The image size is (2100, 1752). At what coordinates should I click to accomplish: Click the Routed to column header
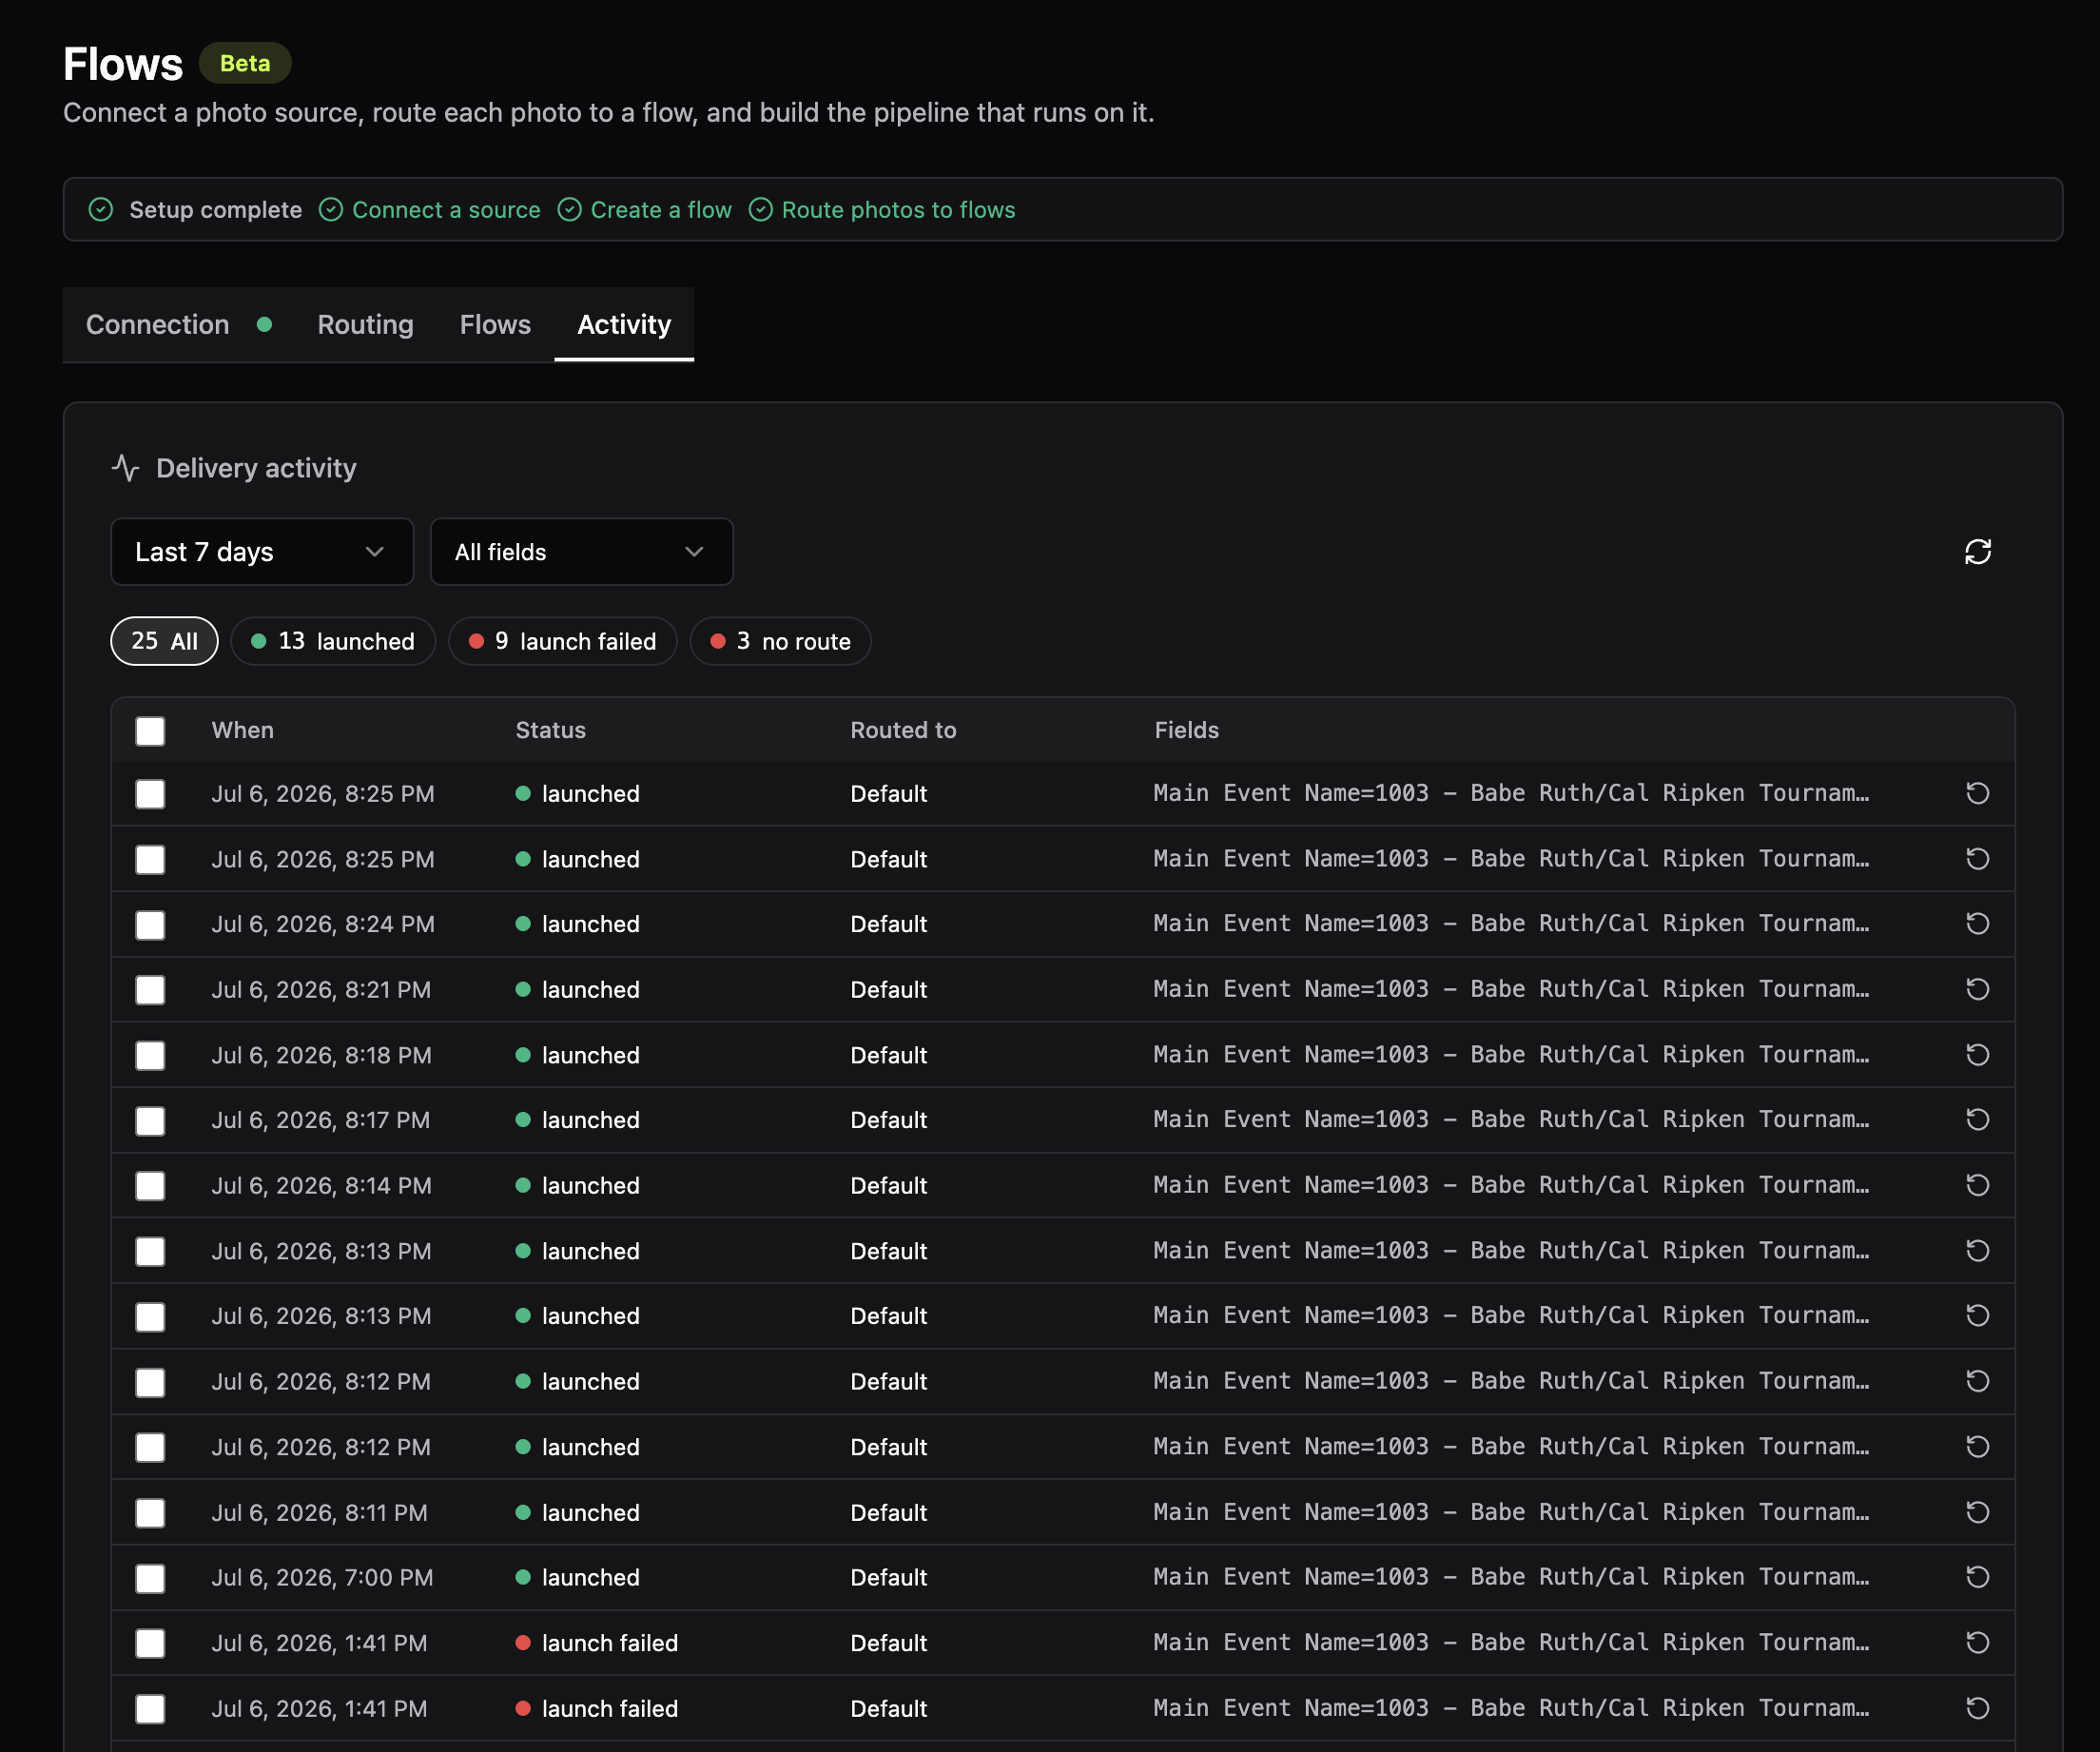point(903,730)
